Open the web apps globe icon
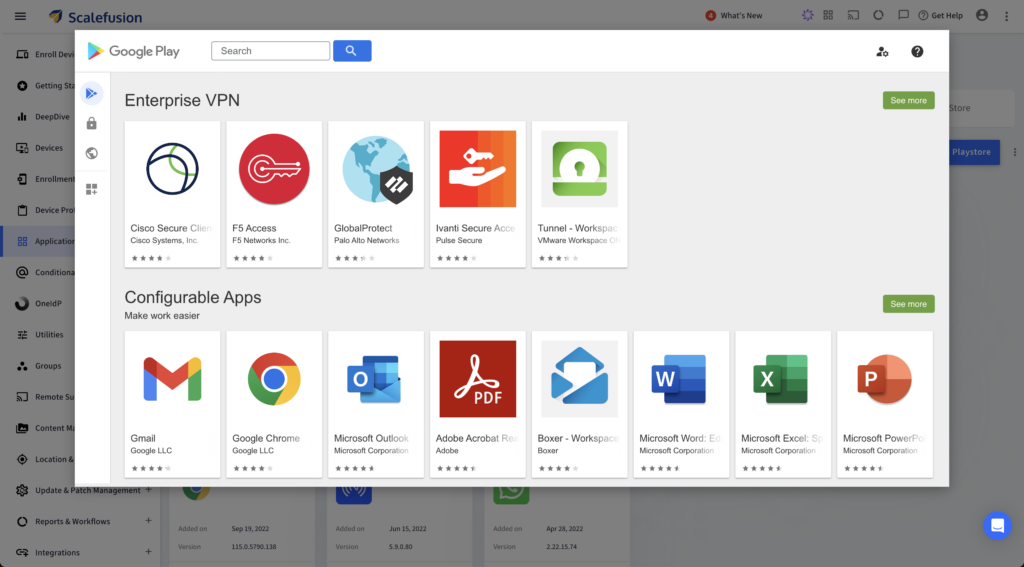The image size is (1024, 567). [x=91, y=153]
